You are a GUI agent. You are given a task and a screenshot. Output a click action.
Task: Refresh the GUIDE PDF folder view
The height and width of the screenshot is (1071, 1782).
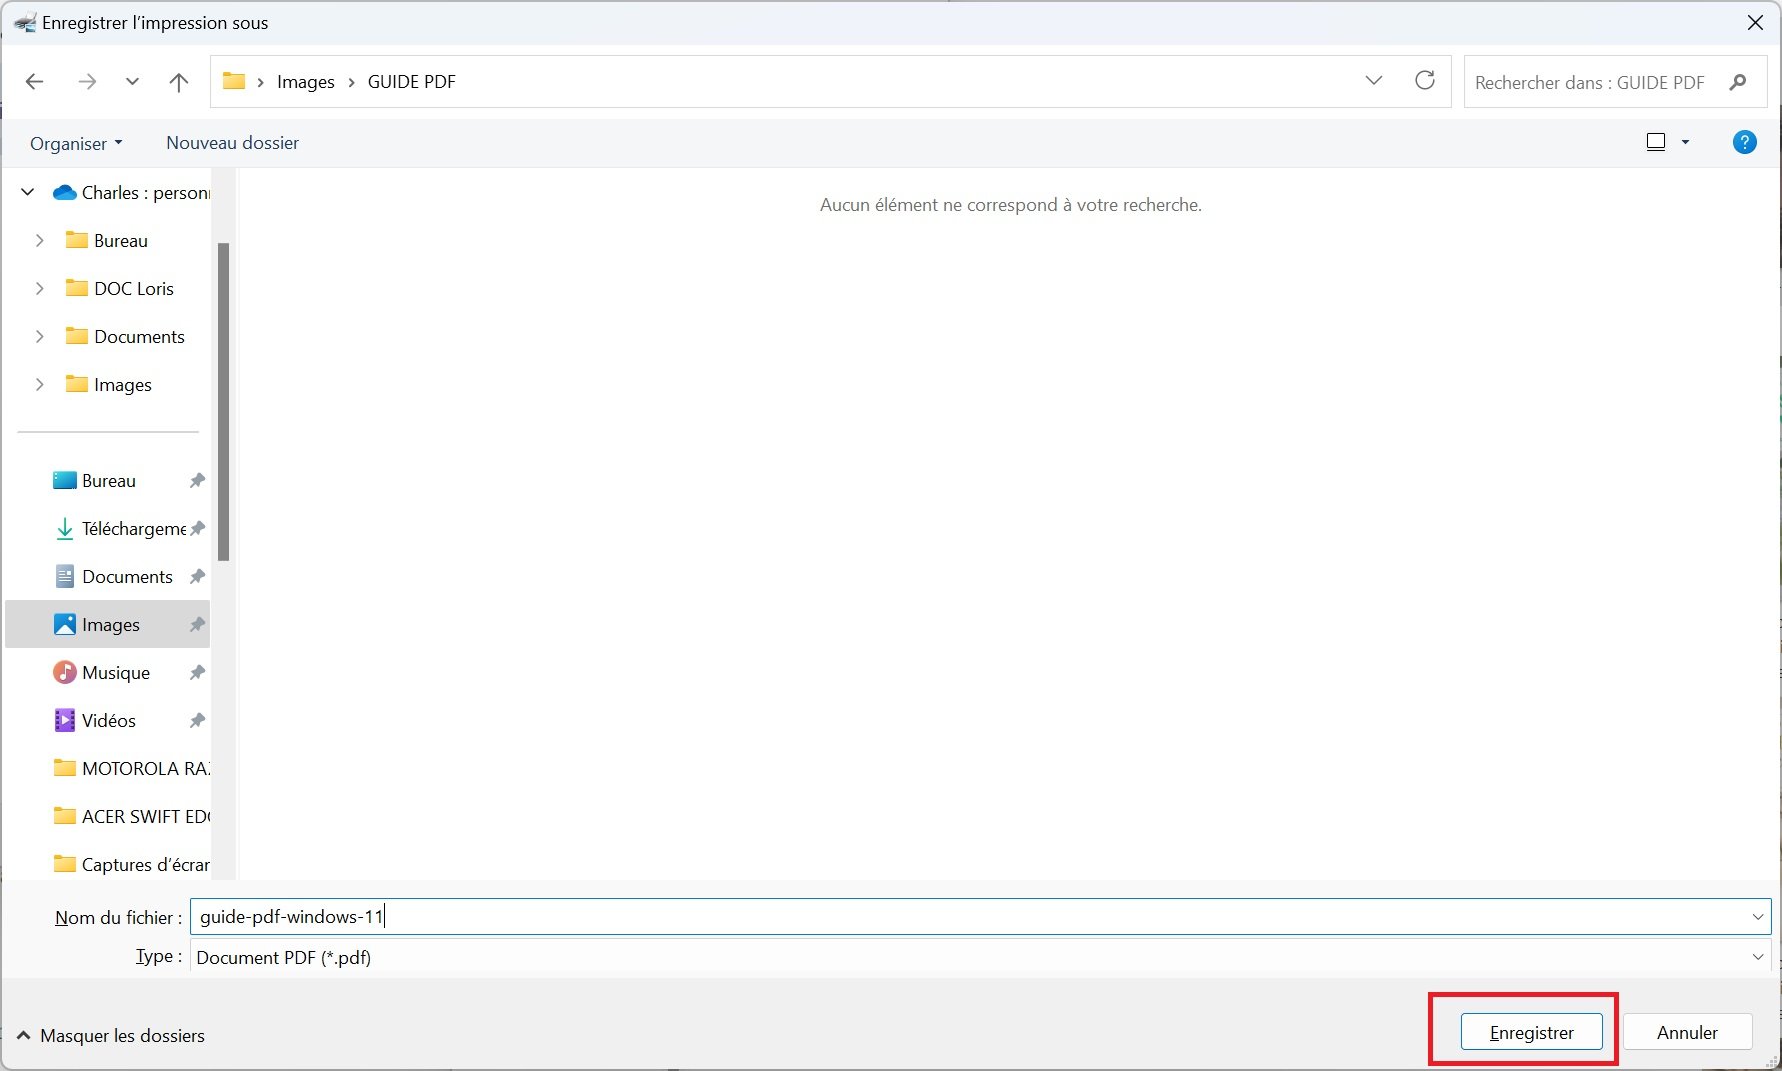(x=1425, y=81)
